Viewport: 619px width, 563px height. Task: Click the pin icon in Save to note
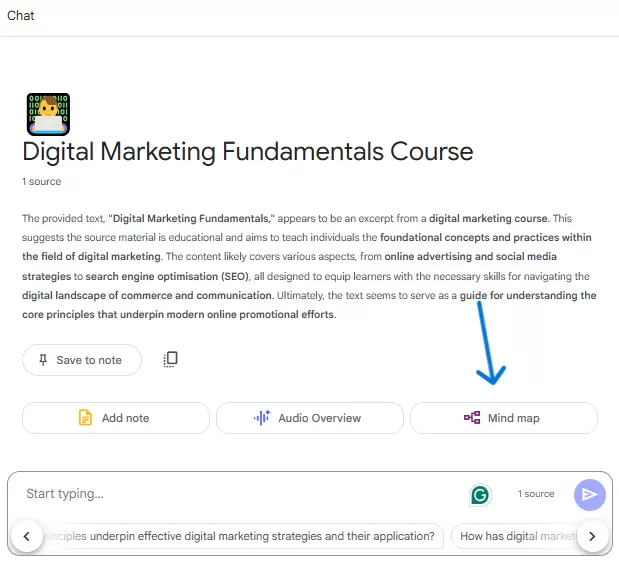coord(43,360)
